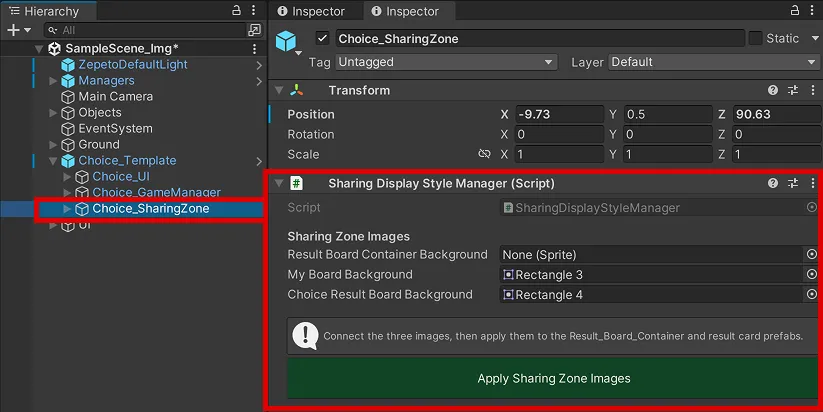
Task: Open picker for Choice Result Board Background
Action: tap(811, 294)
